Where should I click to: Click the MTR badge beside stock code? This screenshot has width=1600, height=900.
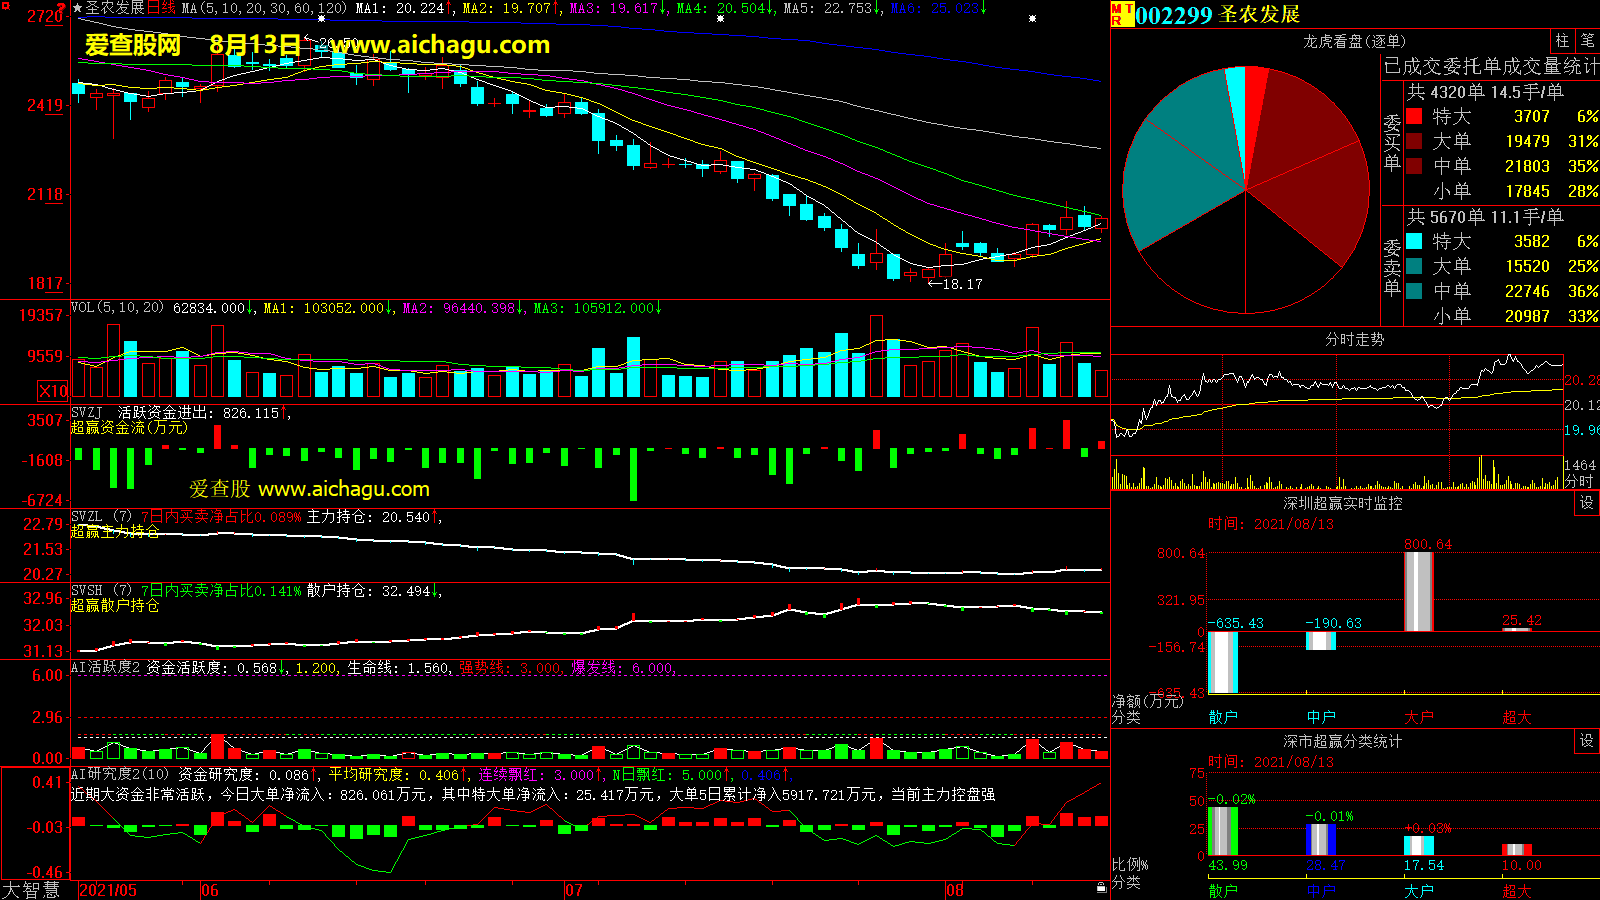point(1121,14)
